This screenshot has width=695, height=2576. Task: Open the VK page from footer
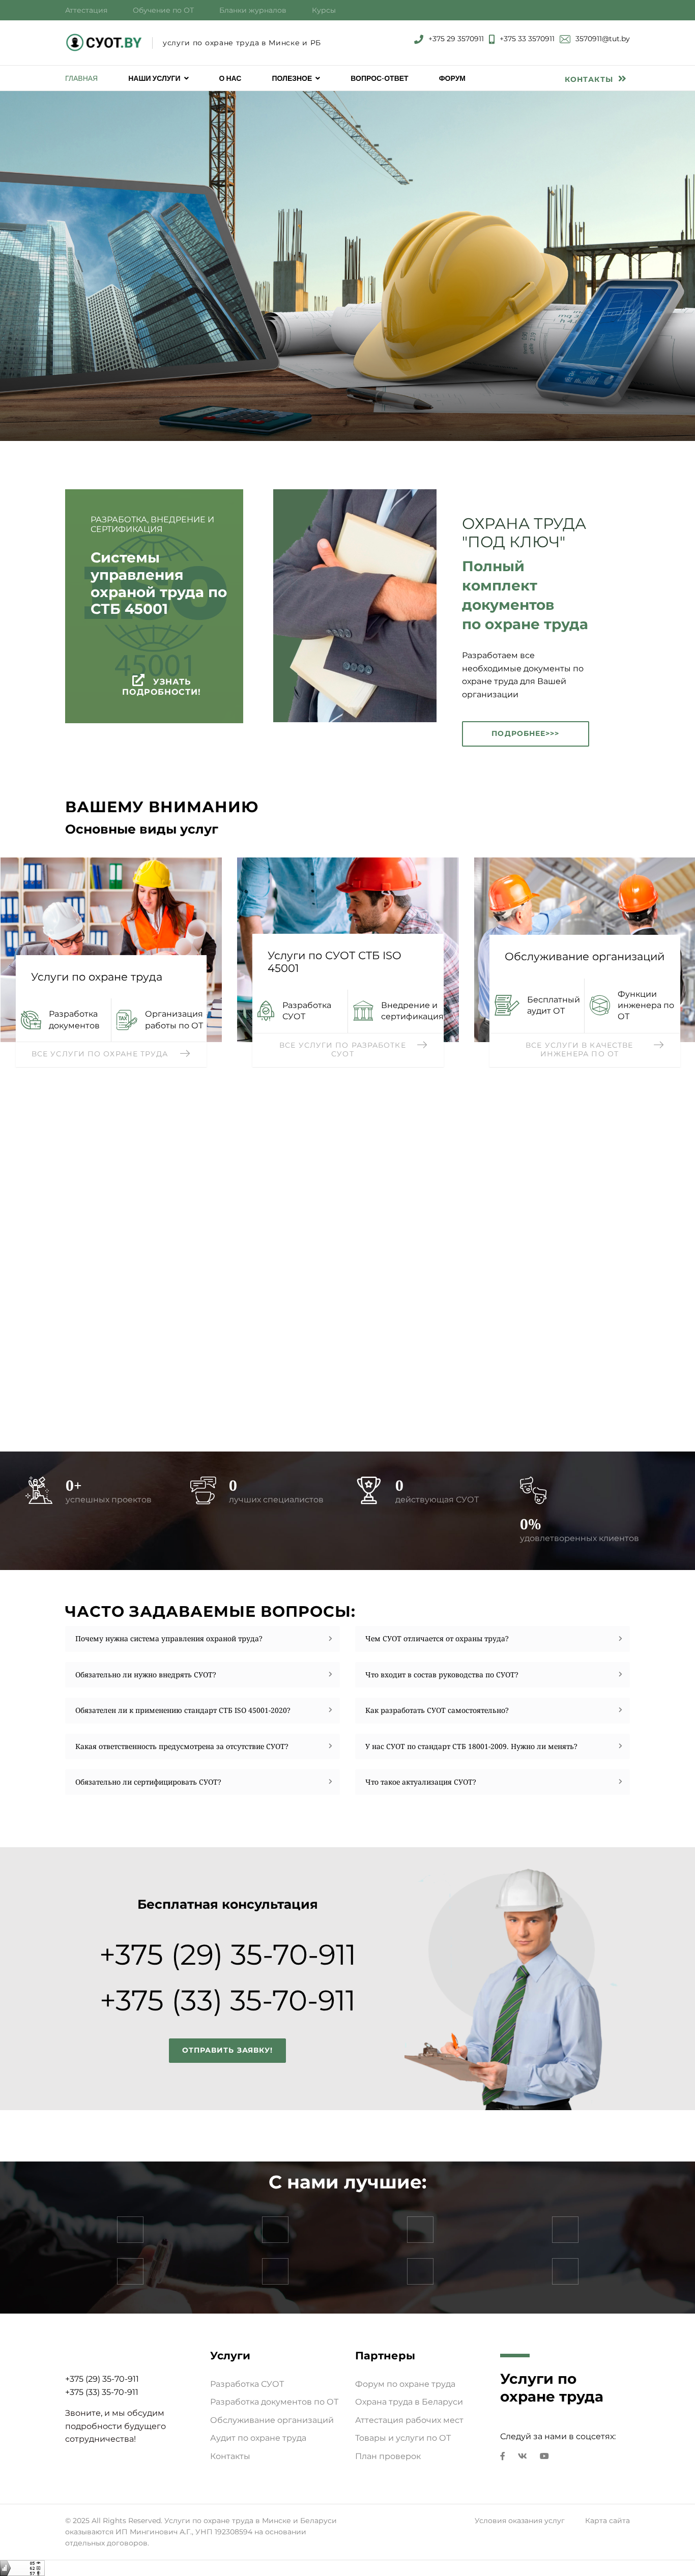pyautogui.click(x=522, y=2456)
